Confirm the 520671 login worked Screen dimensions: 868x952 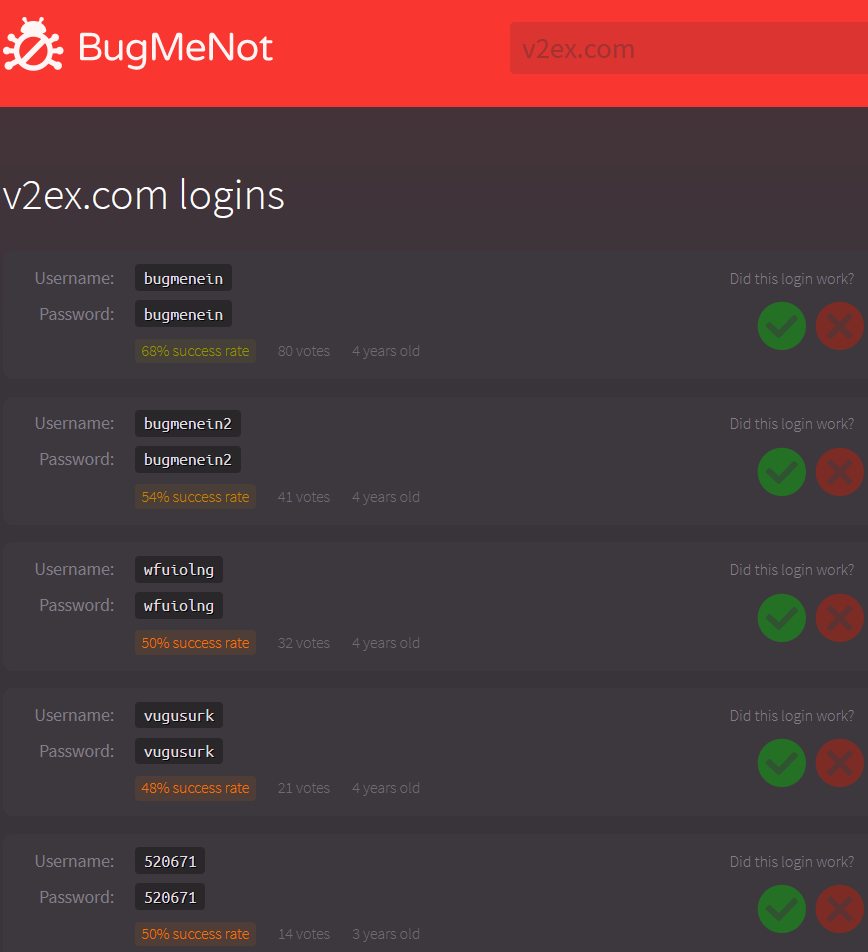coord(781,909)
